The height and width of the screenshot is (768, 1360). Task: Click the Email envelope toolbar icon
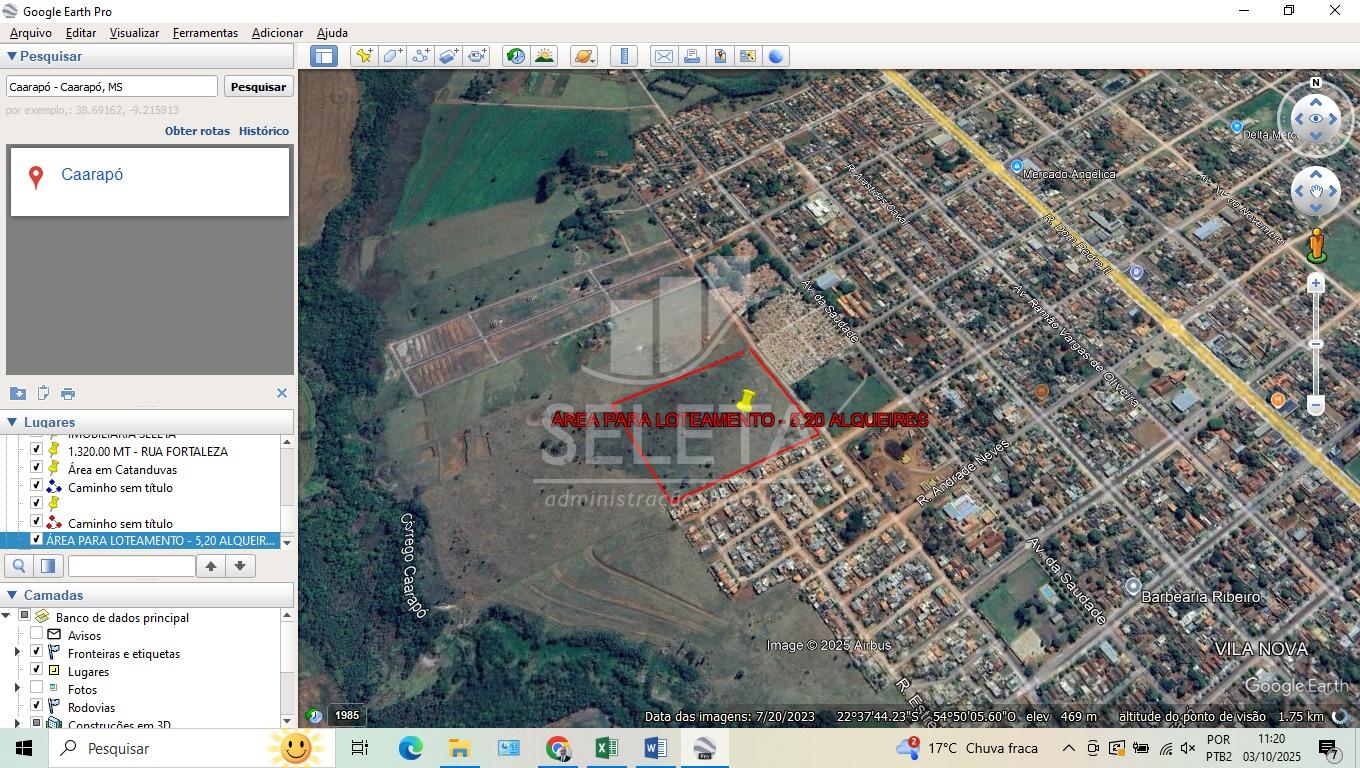click(x=663, y=56)
